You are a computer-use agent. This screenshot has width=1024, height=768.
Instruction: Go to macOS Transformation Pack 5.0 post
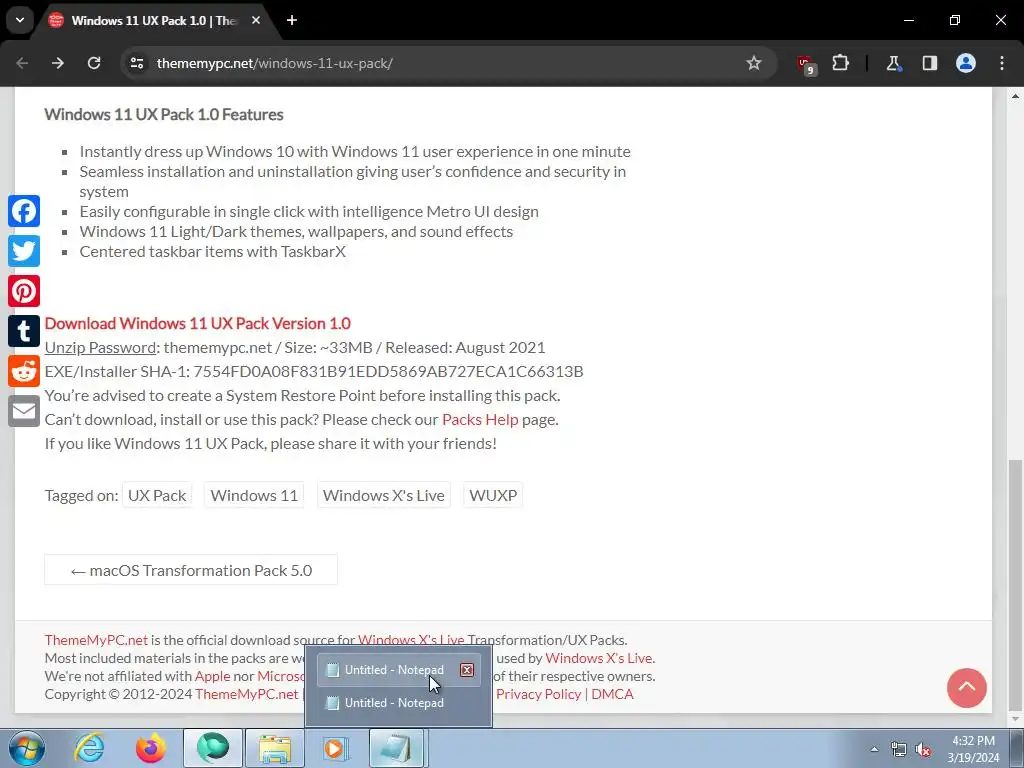click(191, 570)
